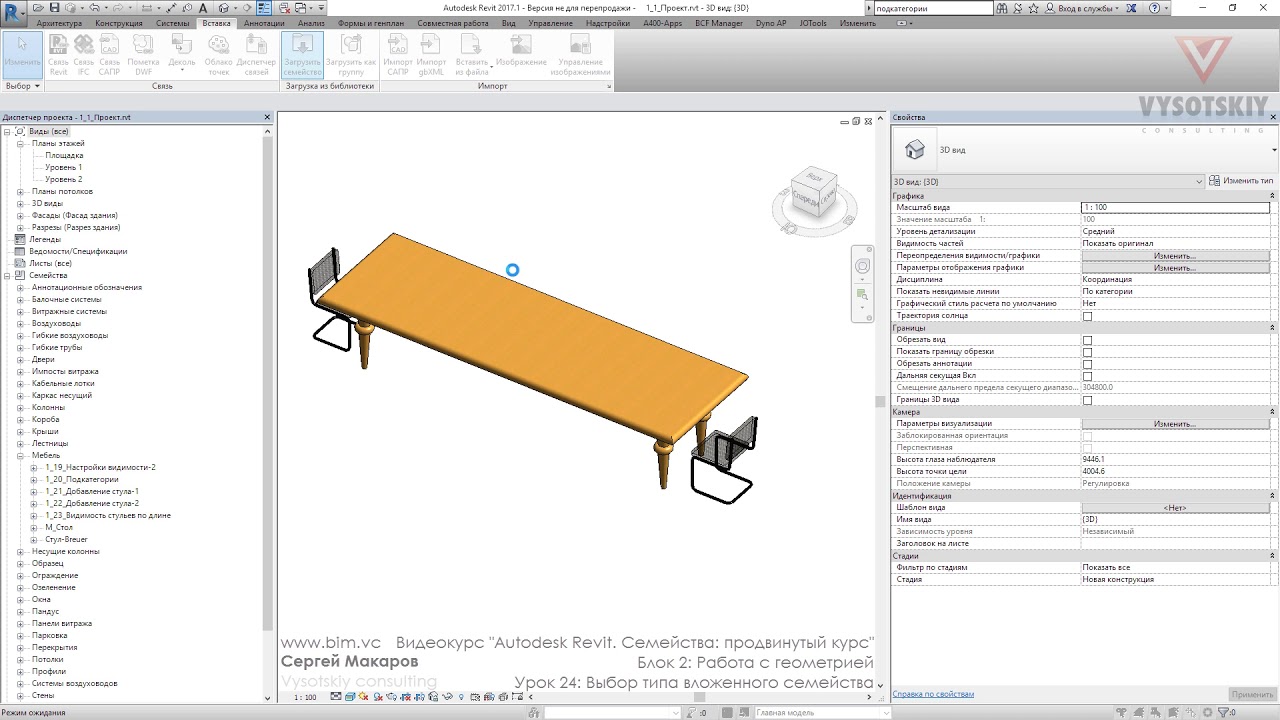Screen dimensions: 1280x720
Task: Enable the Обрезать вид checkbox
Action: pos(1087,340)
